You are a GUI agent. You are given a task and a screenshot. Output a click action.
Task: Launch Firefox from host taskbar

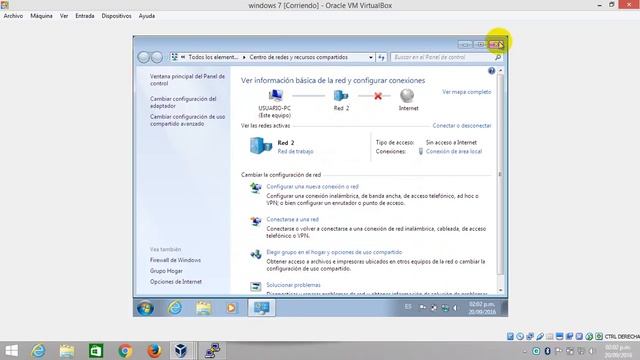[x=154, y=351]
